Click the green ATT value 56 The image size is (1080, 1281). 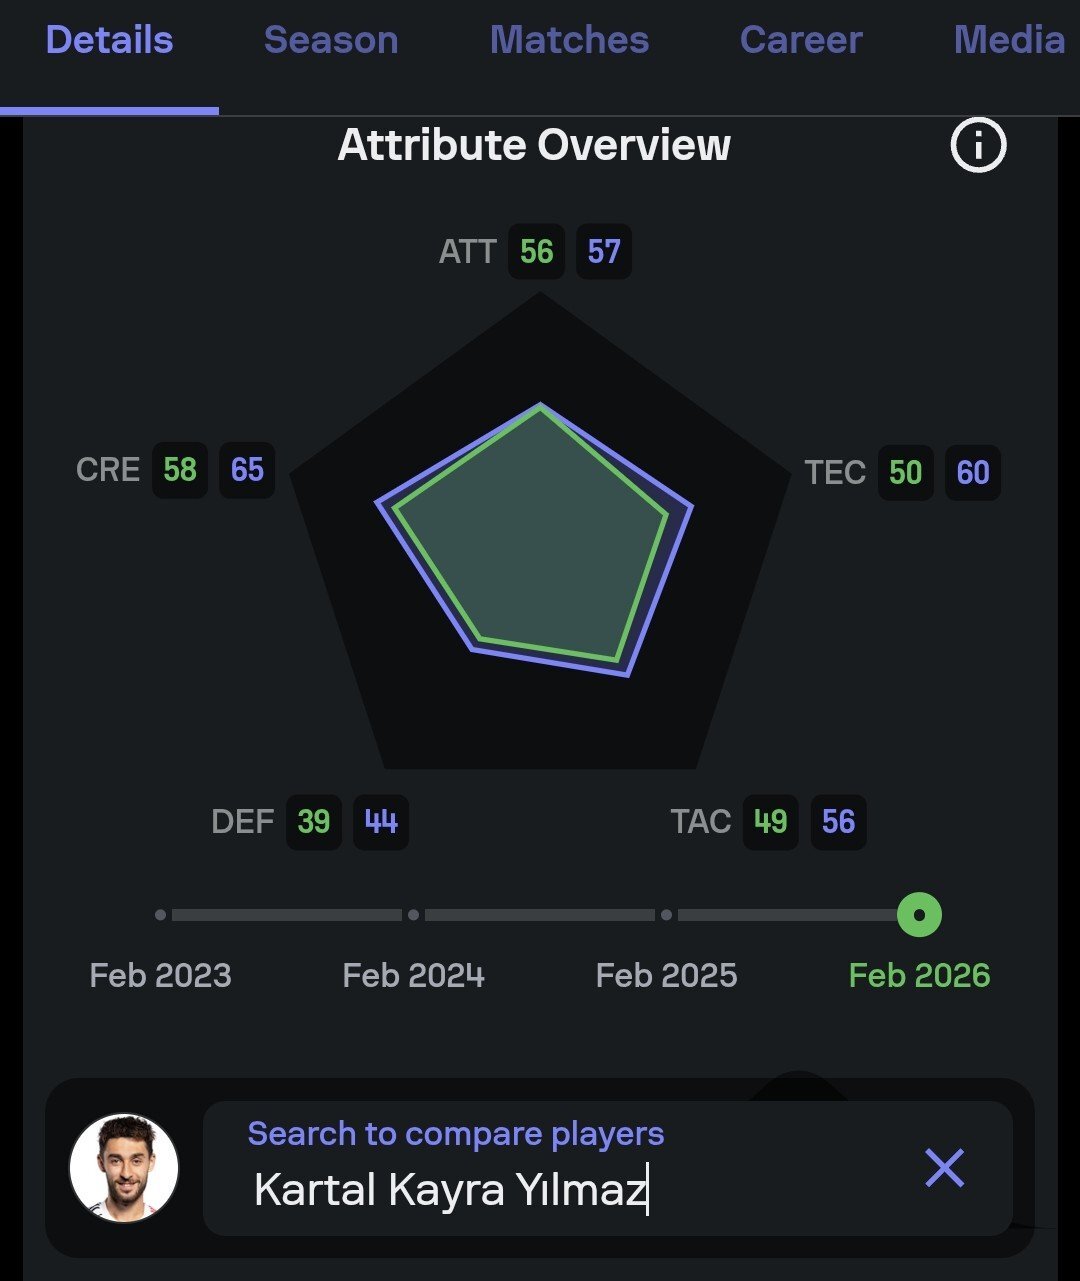tap(536, 251)
